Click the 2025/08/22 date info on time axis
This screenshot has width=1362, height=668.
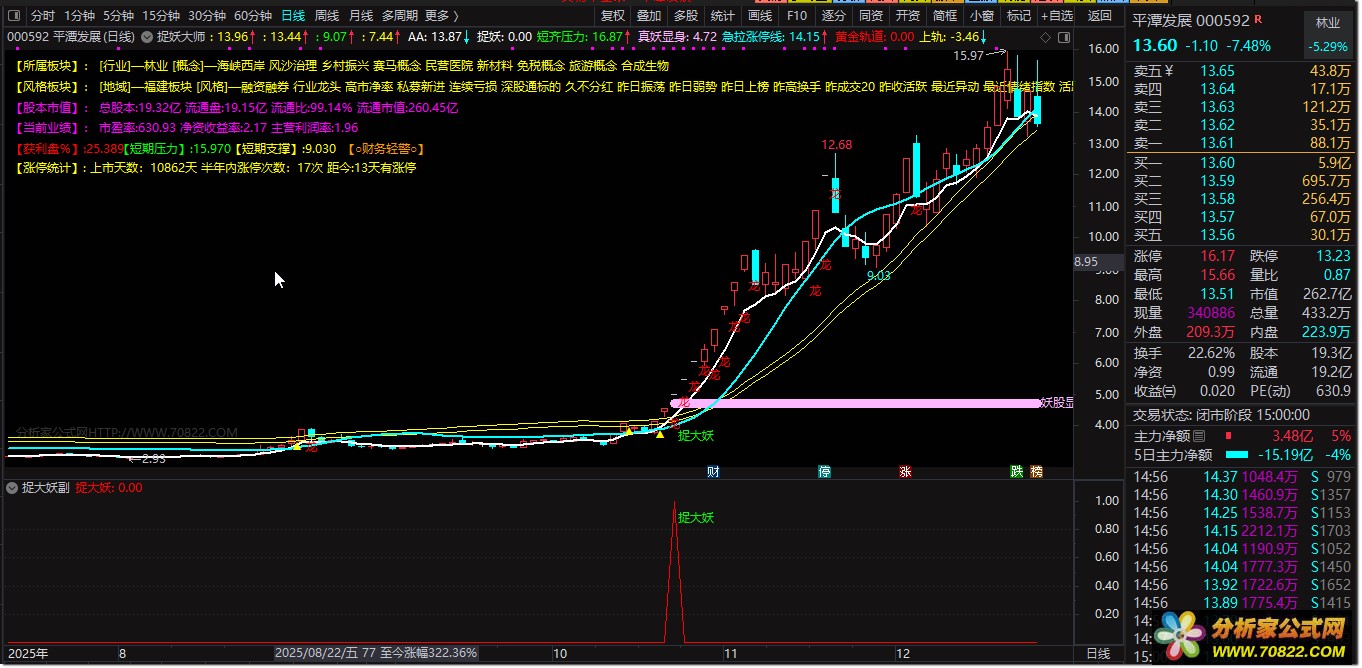click(376, 653)
